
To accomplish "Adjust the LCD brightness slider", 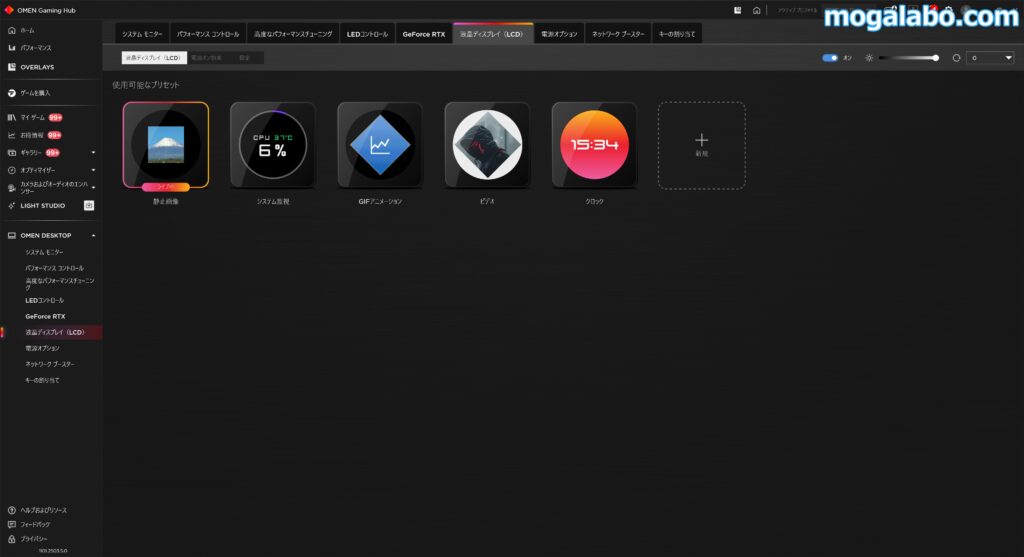I will click(908, 58).
